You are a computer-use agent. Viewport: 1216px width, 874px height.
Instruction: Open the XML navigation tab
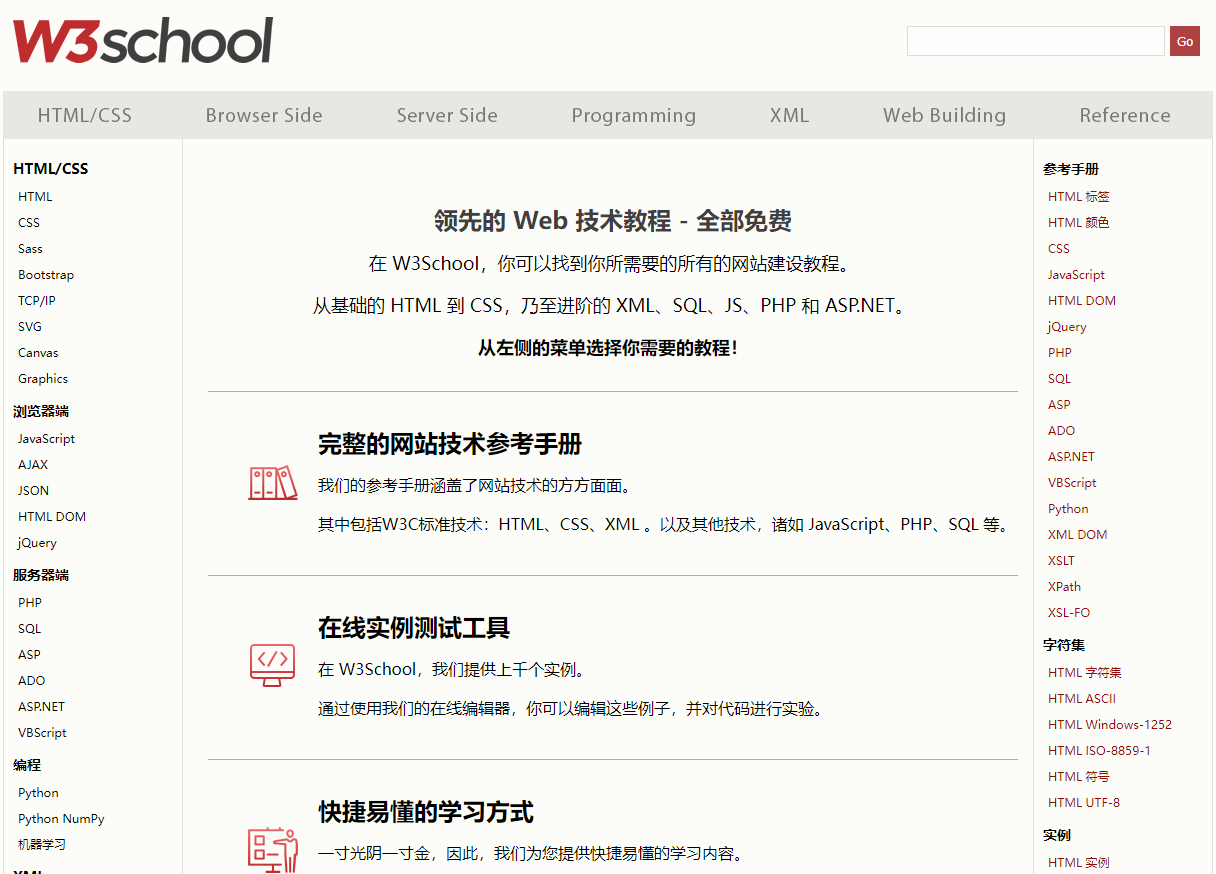coord(789,115)
